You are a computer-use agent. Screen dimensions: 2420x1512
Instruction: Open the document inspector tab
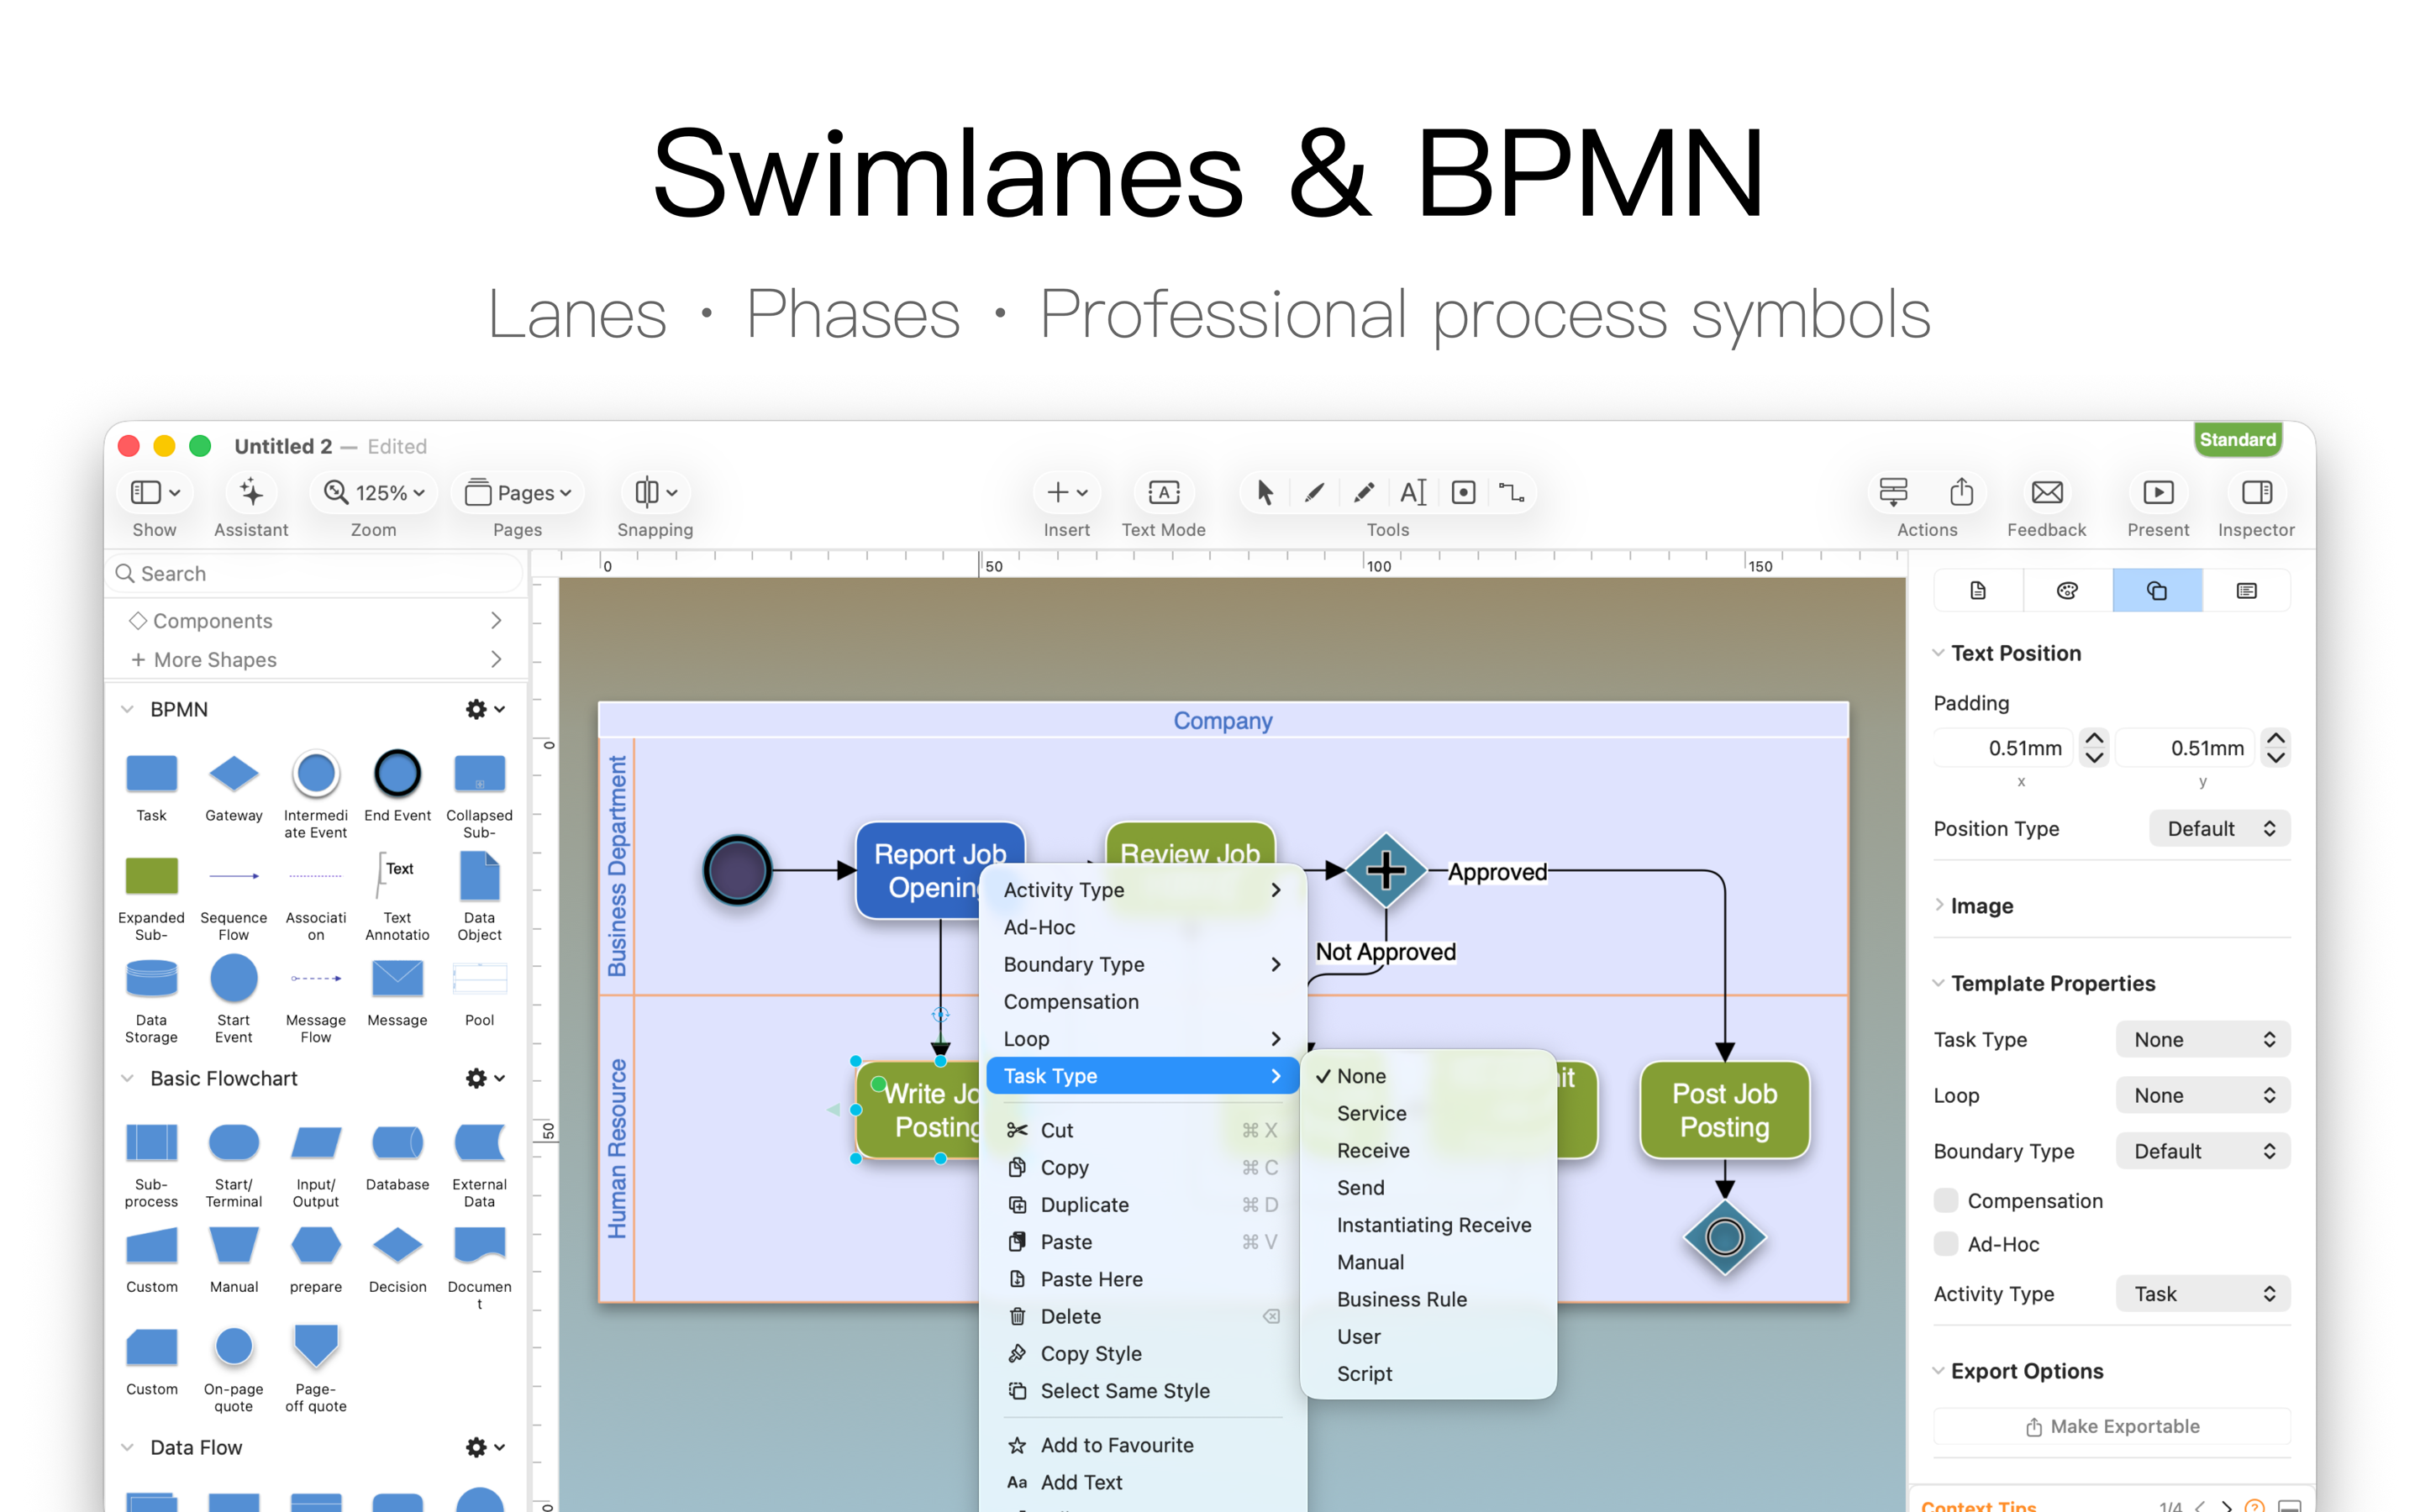point(1978,591)
